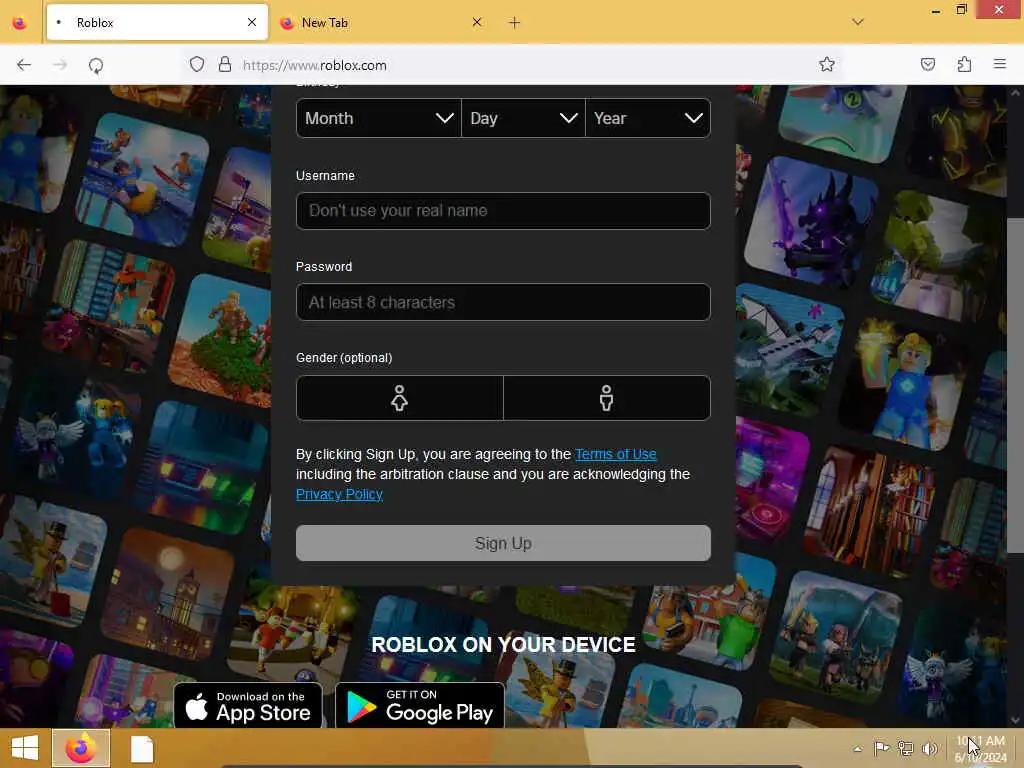
Task: Show site security padlock info
Action: click(x=225, y=64)
